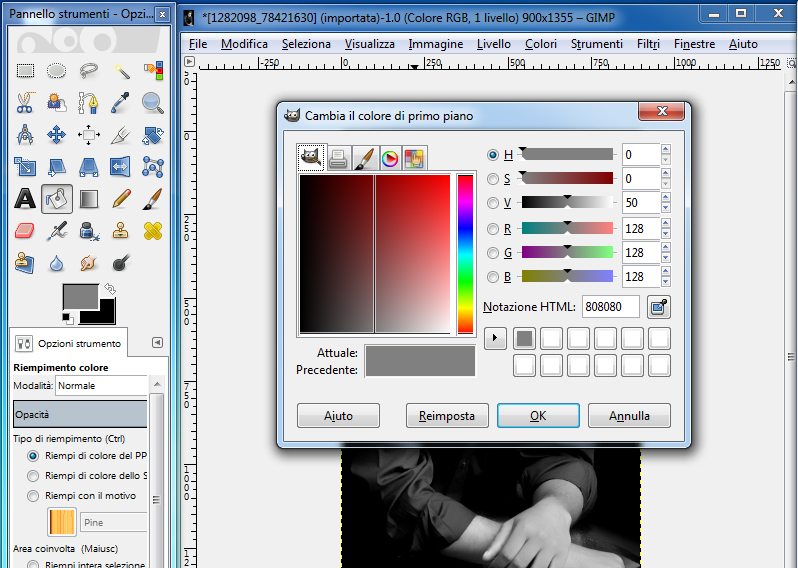The image size is (798, 568).
Task: Choose 'Riempi con il motivo' fill option
Action: click(33, 495)
